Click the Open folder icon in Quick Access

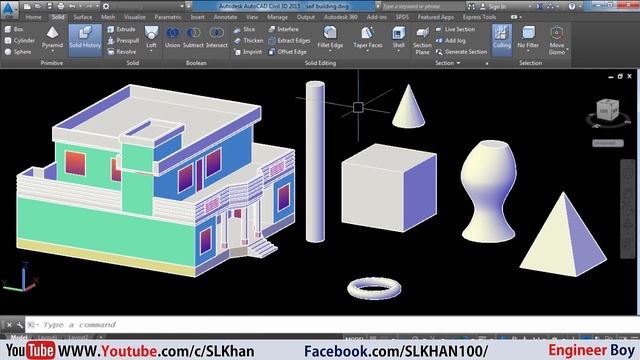pyautogui.click(x=38, y=6)
